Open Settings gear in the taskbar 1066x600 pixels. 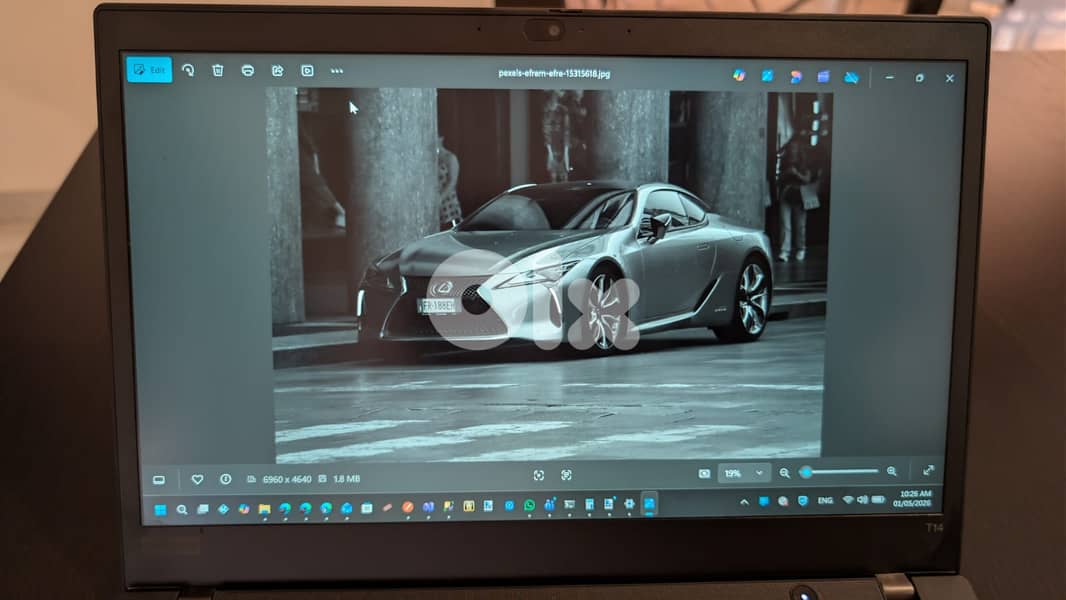pos(630,504)
